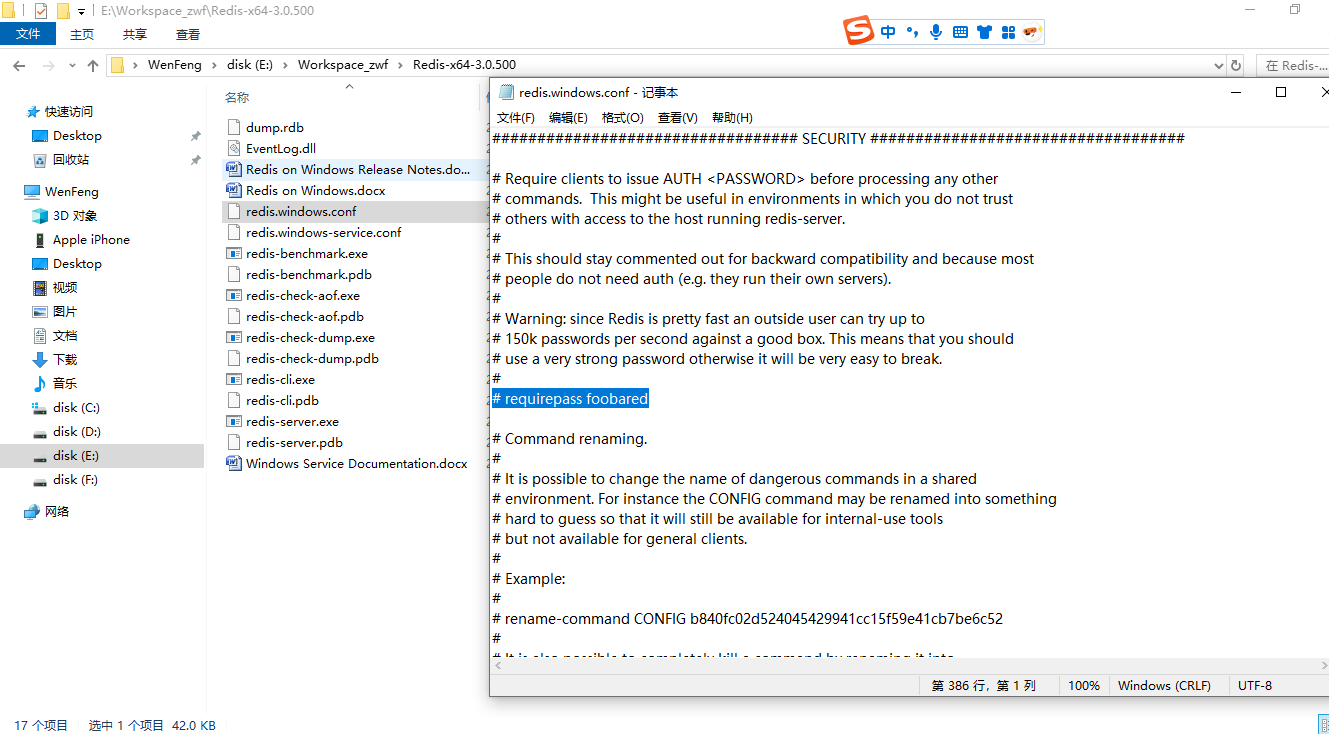Open the 共享 ribbon tab
1329x734 pixels.
135,34
